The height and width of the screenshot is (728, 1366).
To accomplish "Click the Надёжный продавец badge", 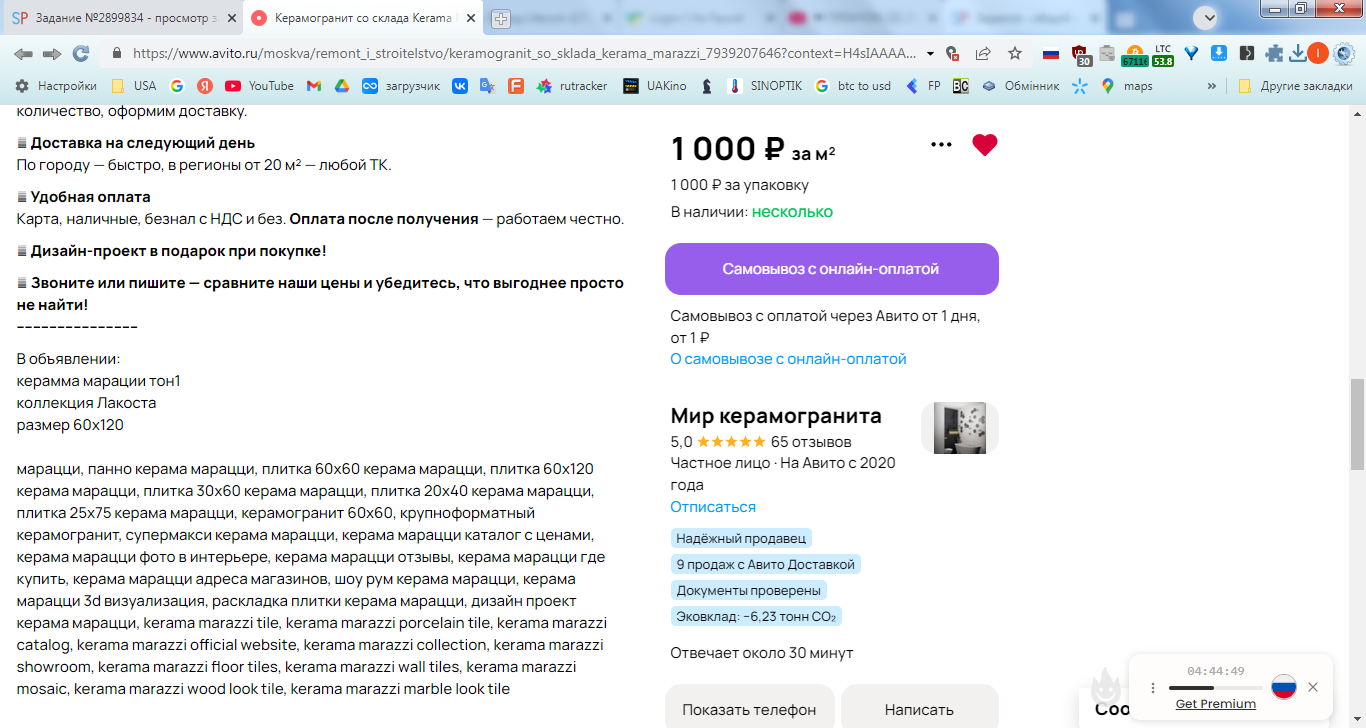I will pos(741,538).
